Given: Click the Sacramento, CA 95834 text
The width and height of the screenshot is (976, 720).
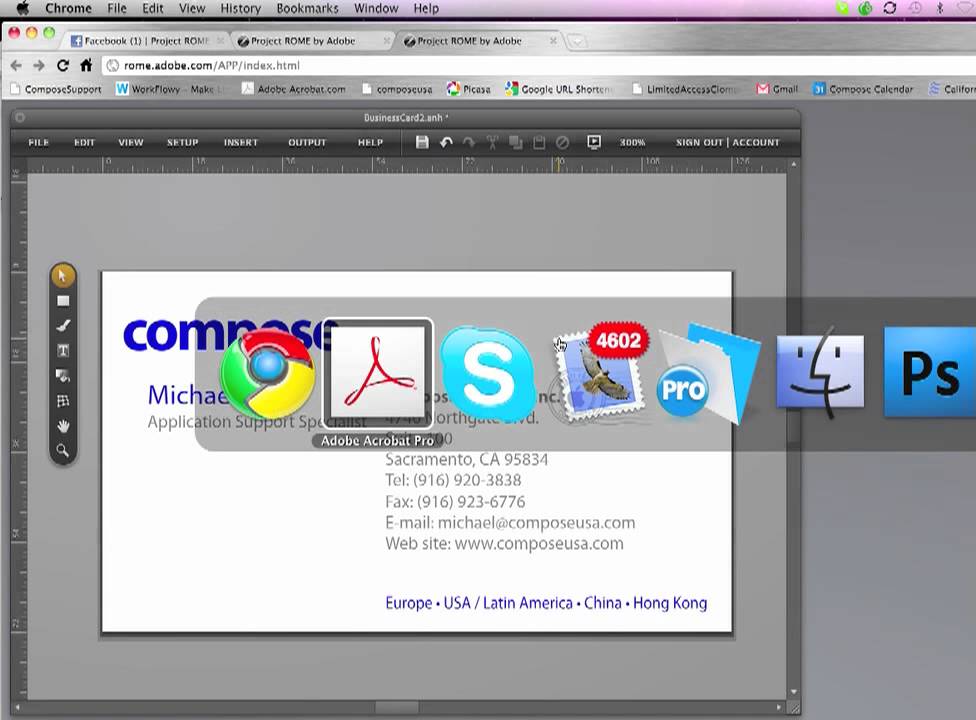Looking at the screenshot, I should (x=467, y=460).
